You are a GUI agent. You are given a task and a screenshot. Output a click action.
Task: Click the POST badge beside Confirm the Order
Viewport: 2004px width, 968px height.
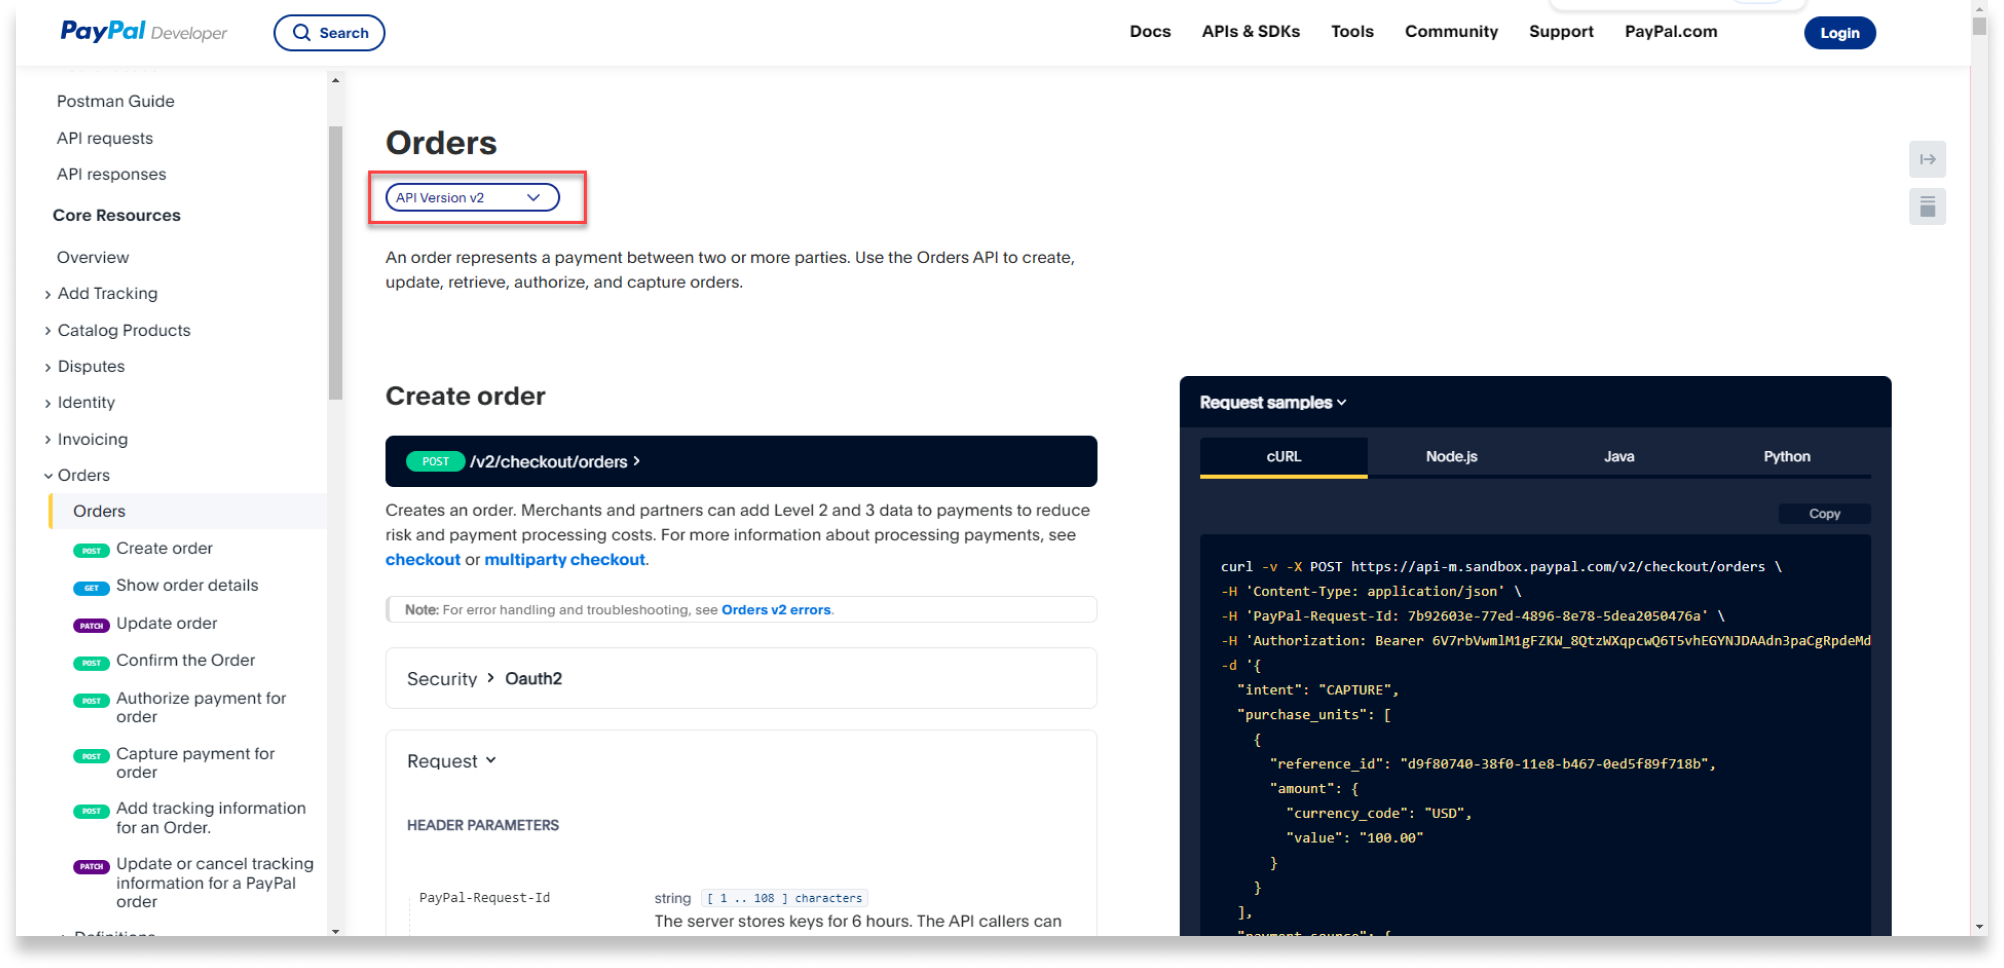click(91, 662)
